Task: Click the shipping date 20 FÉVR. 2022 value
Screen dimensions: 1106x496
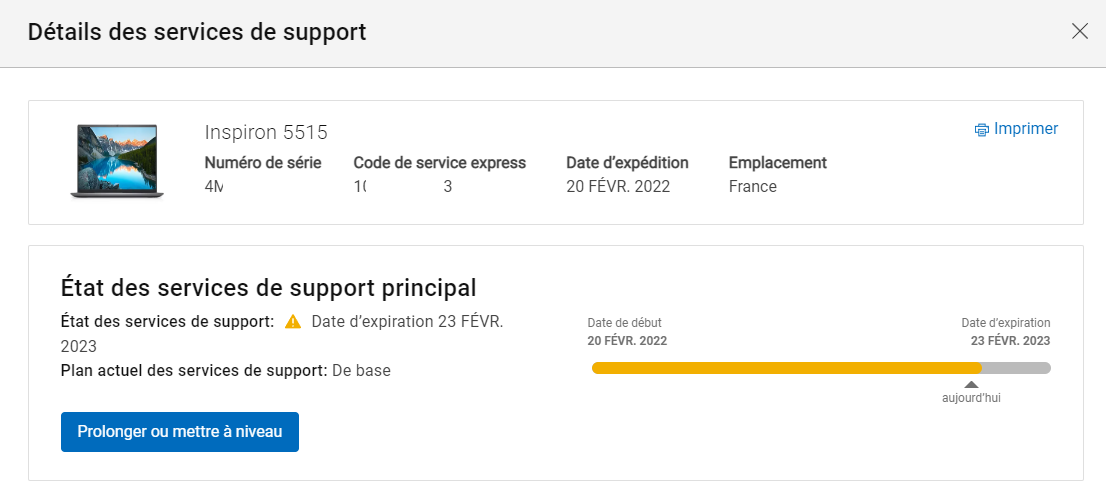Action: tap(617, 187)
